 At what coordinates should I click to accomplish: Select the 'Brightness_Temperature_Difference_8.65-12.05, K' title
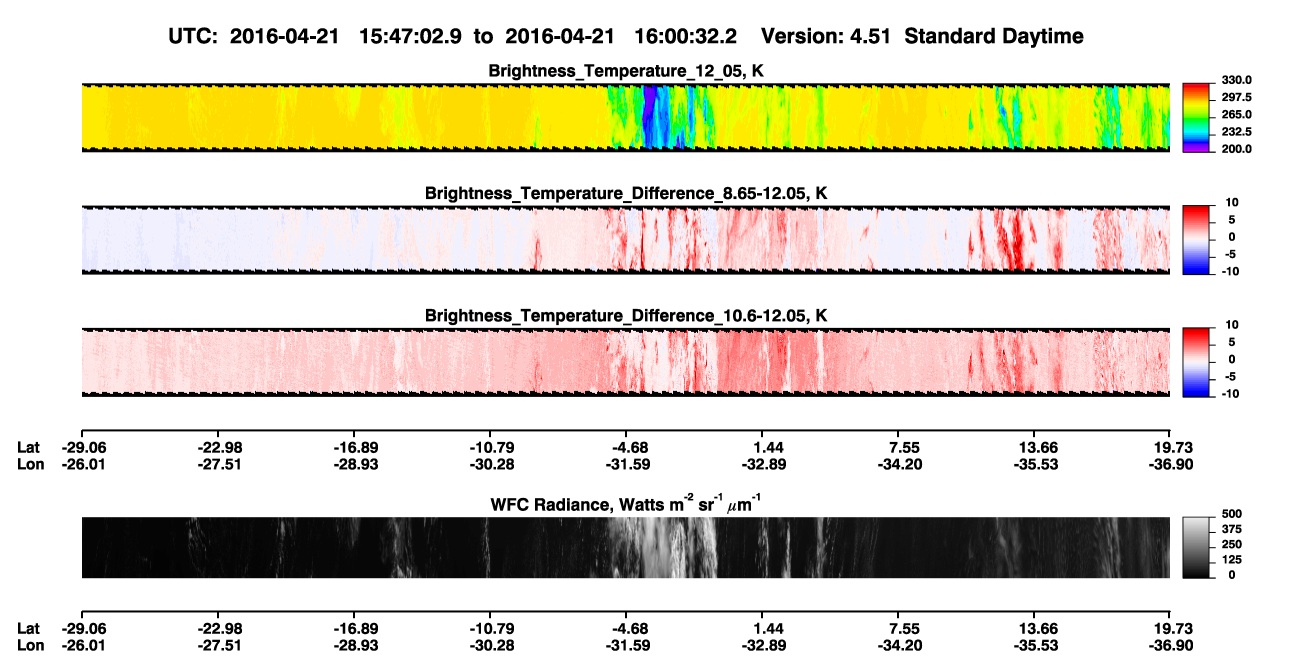626,193
